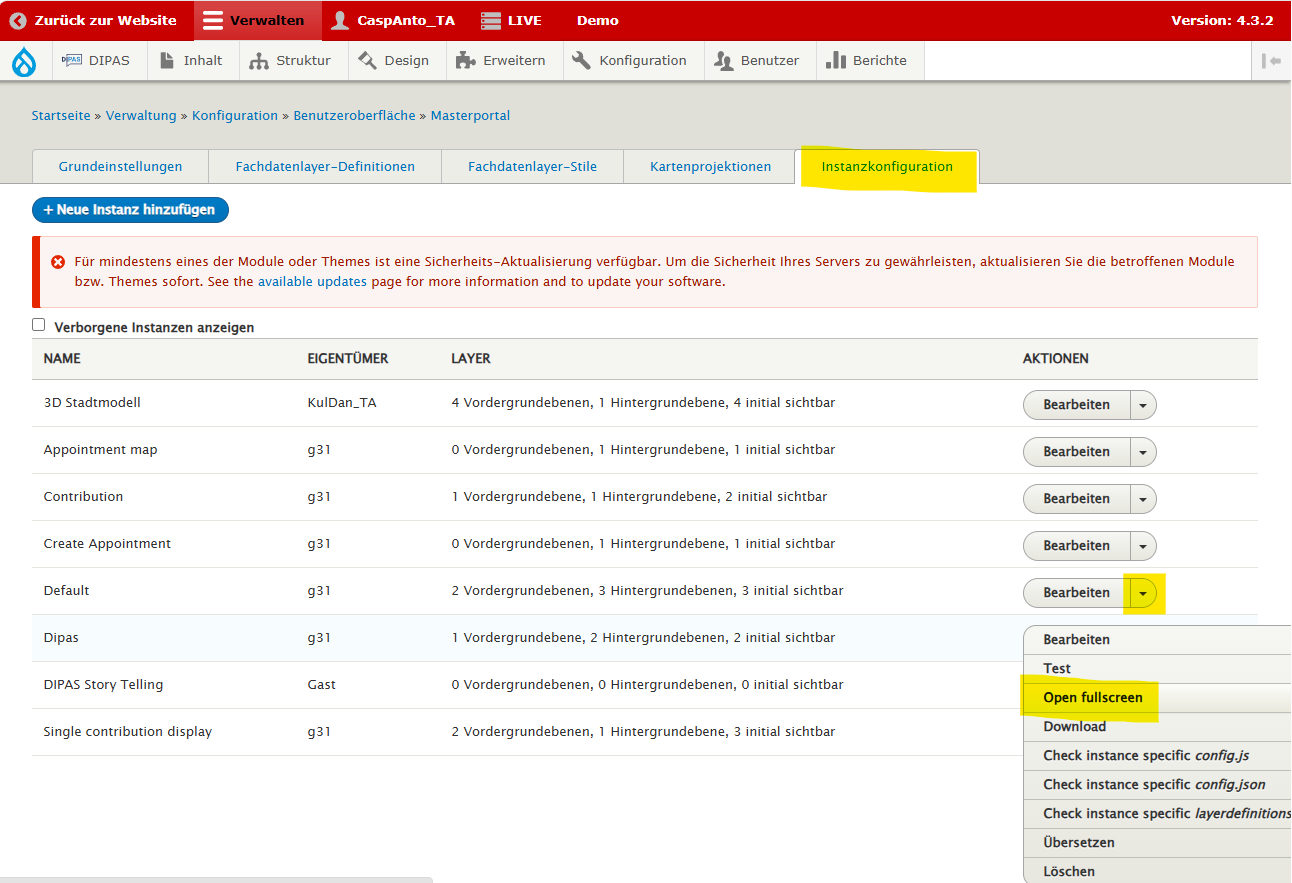The width and height of the screenshot is (1292, 883).
Task: Open the Berichte menu
Action: pos(868,60)
